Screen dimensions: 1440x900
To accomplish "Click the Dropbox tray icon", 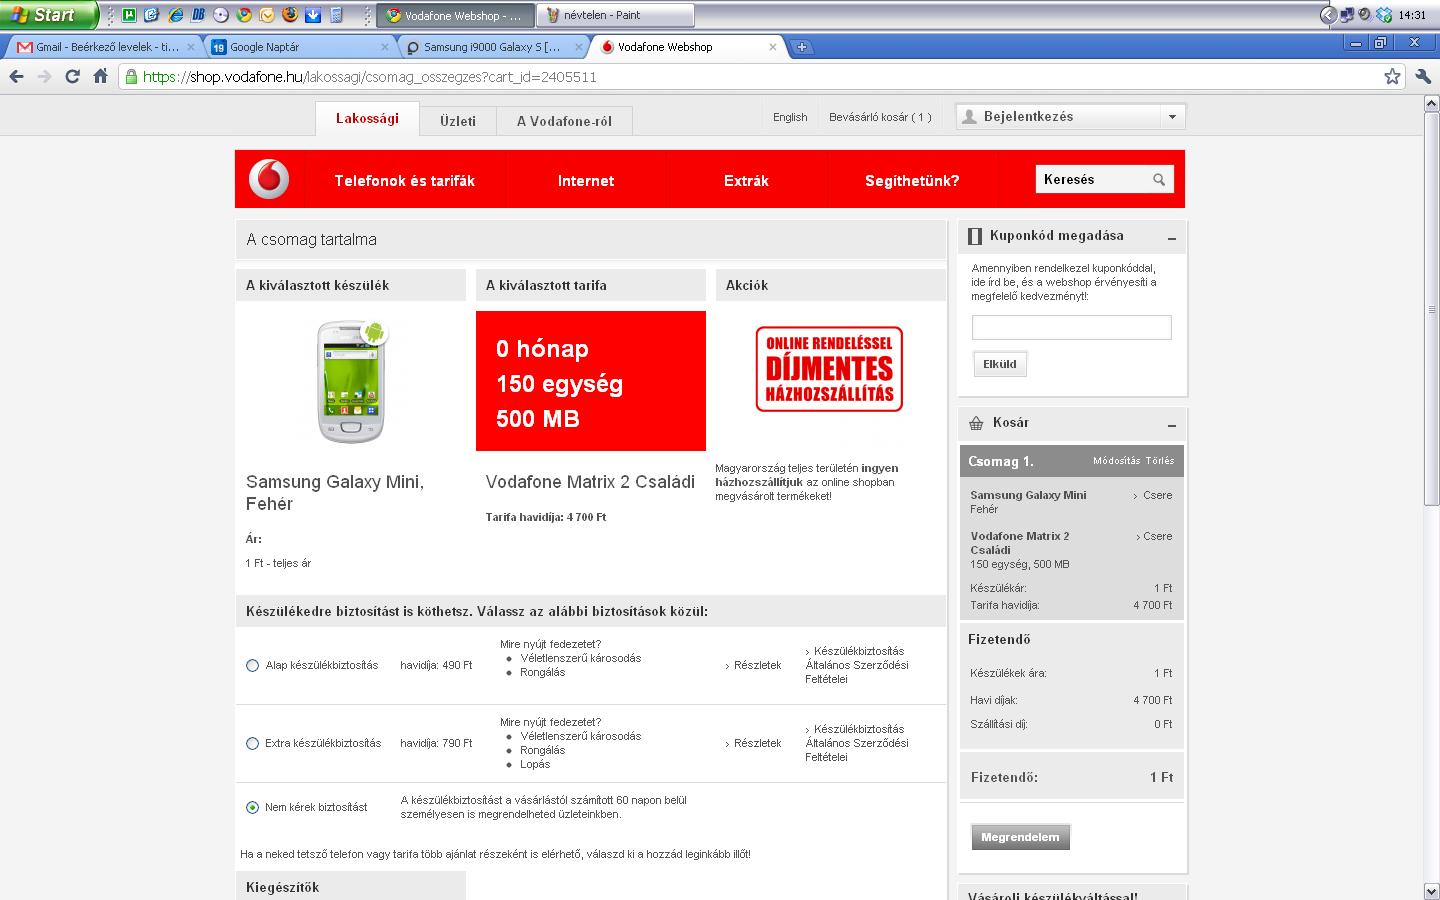I will click(1384, 15).
